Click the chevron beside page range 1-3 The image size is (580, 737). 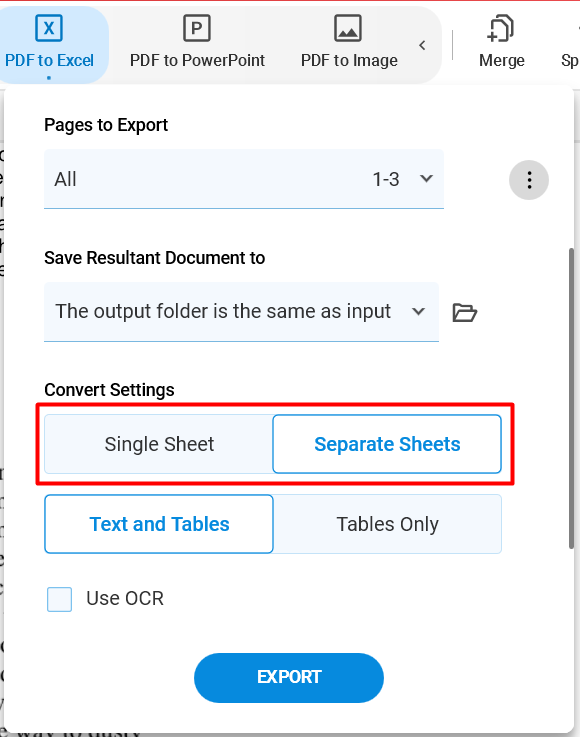pyautogui.click(x=426, y=179)
